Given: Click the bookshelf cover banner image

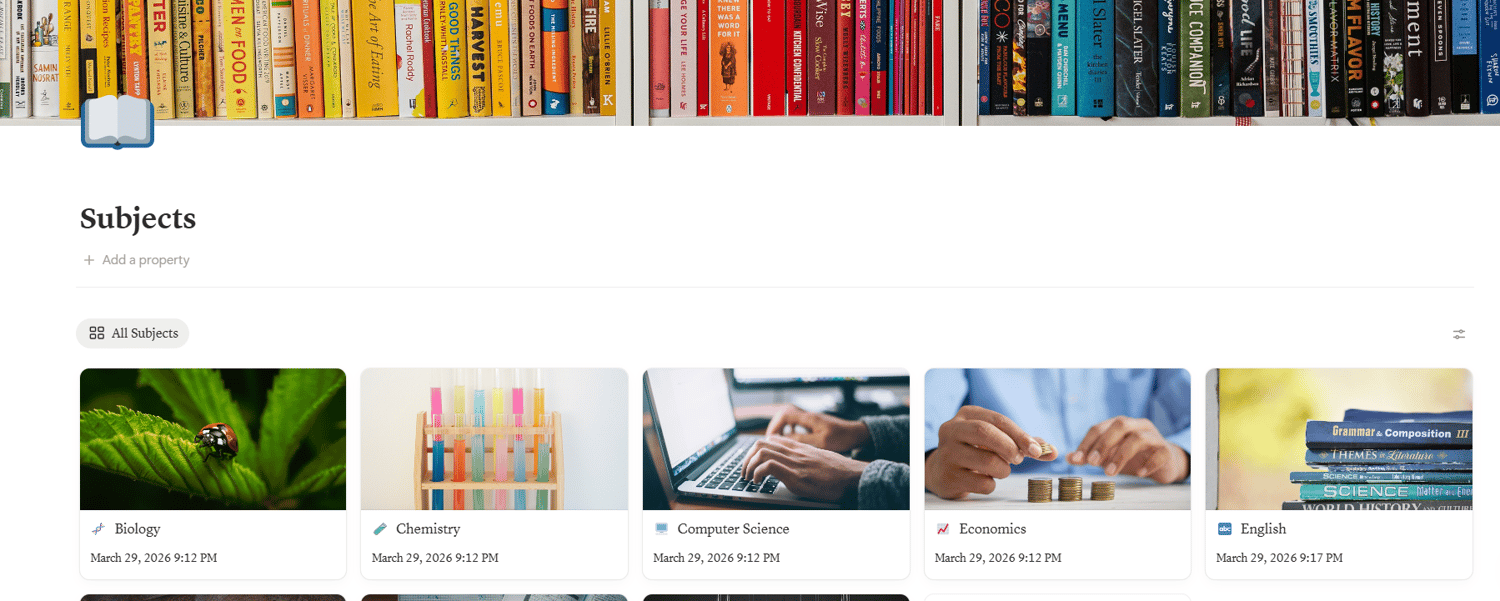Looking at the screenshot, I should pos(750,62).
